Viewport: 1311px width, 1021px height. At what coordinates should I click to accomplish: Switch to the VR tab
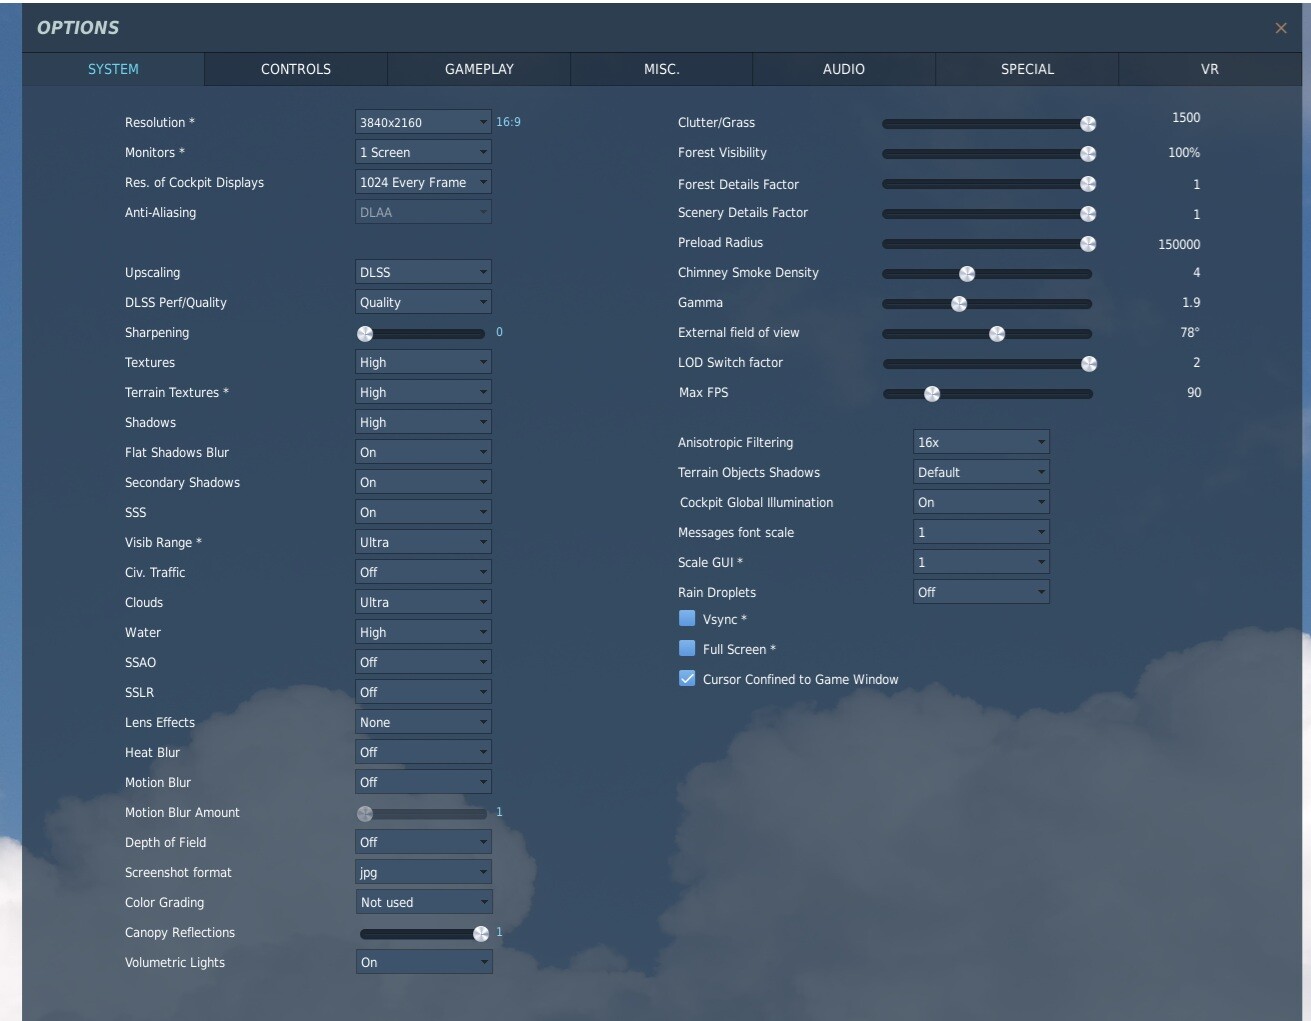pyautogui.click(x=1210, y=69)
